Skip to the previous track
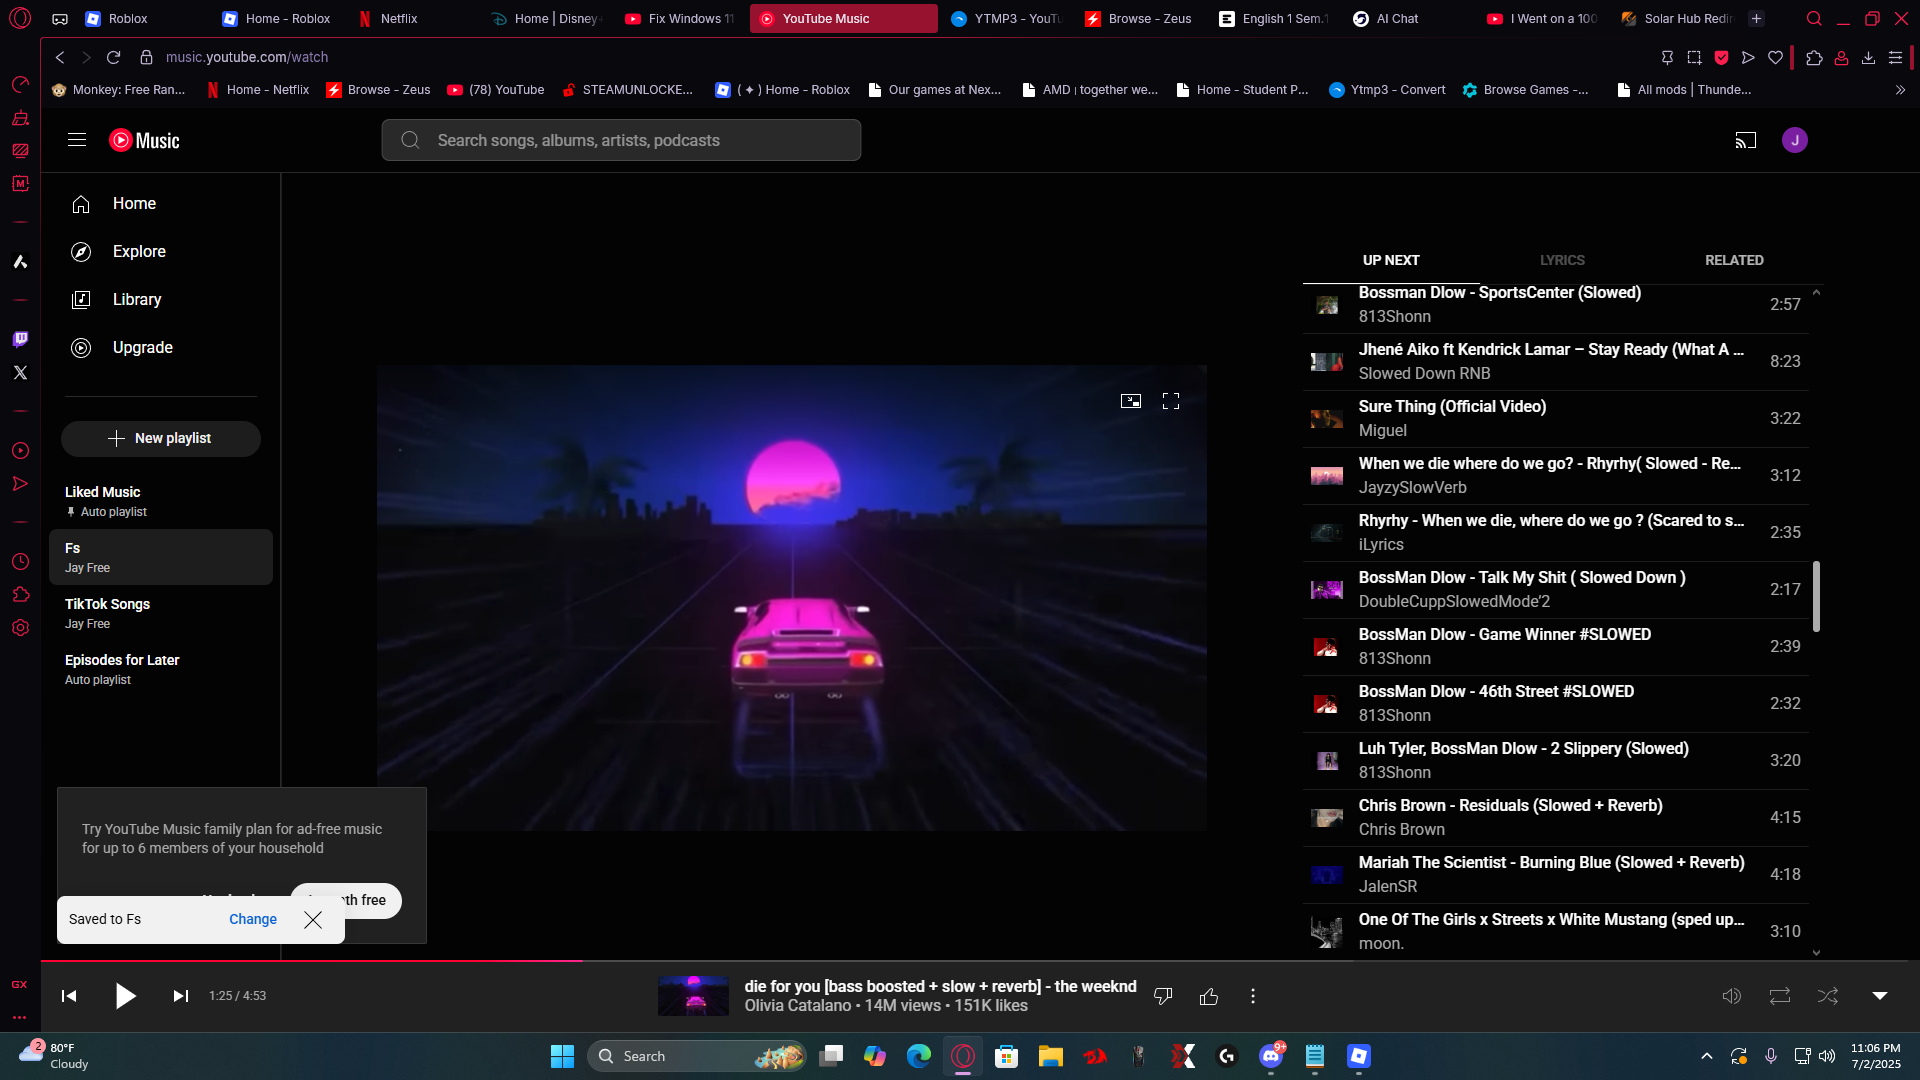Viewport: 1920px width, 1080px height. click(x=69, y=996)
